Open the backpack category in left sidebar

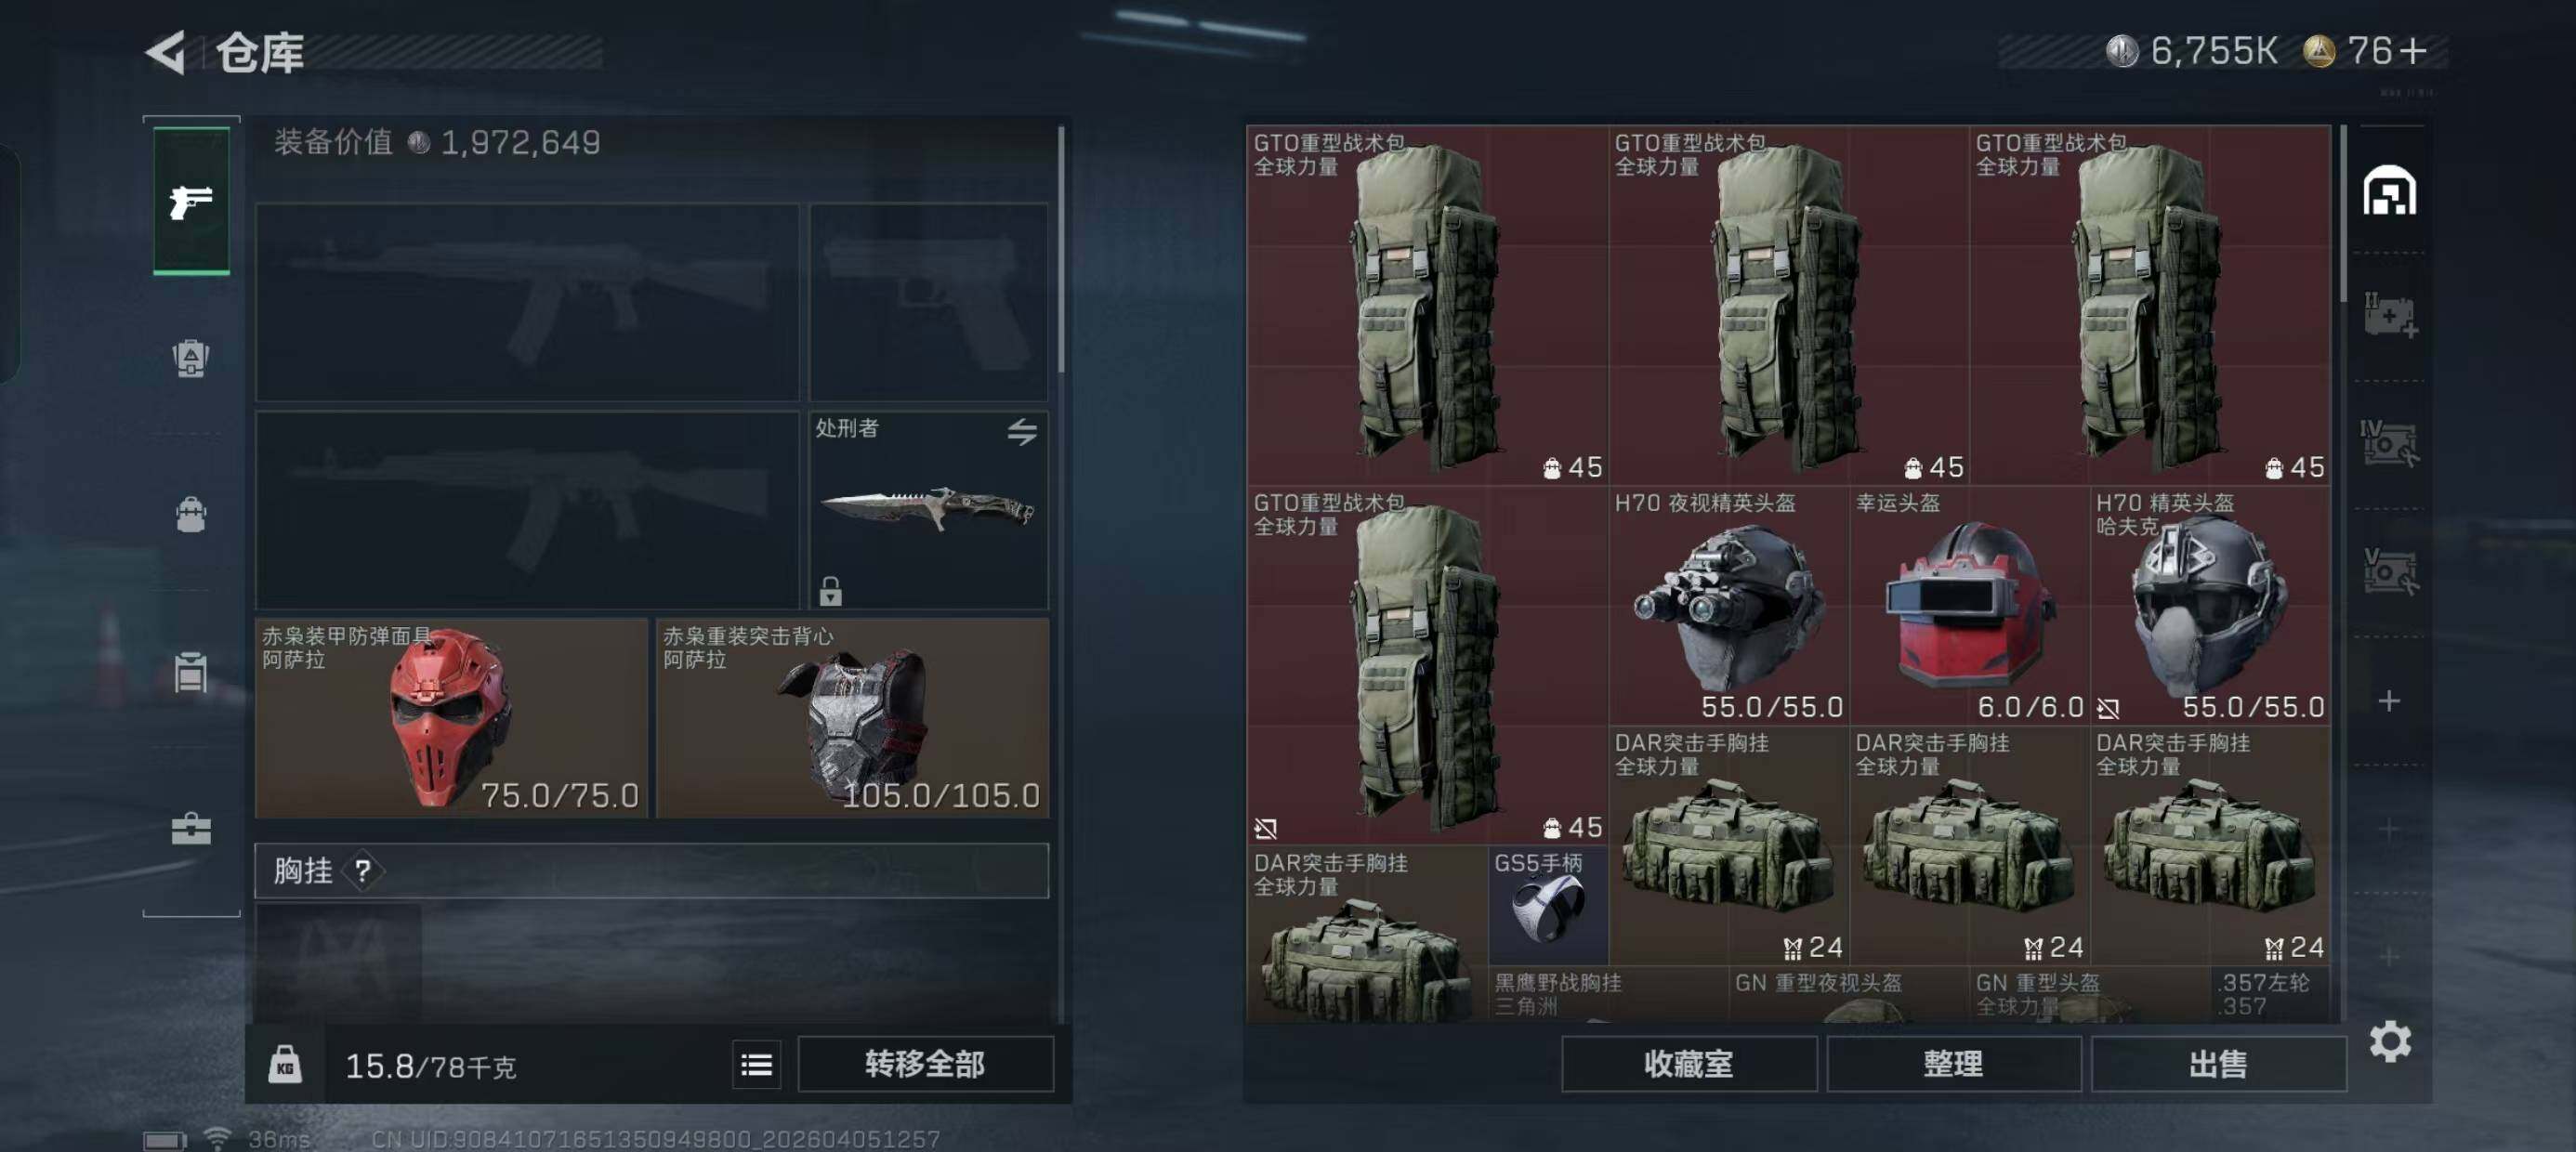coord(191,358)
